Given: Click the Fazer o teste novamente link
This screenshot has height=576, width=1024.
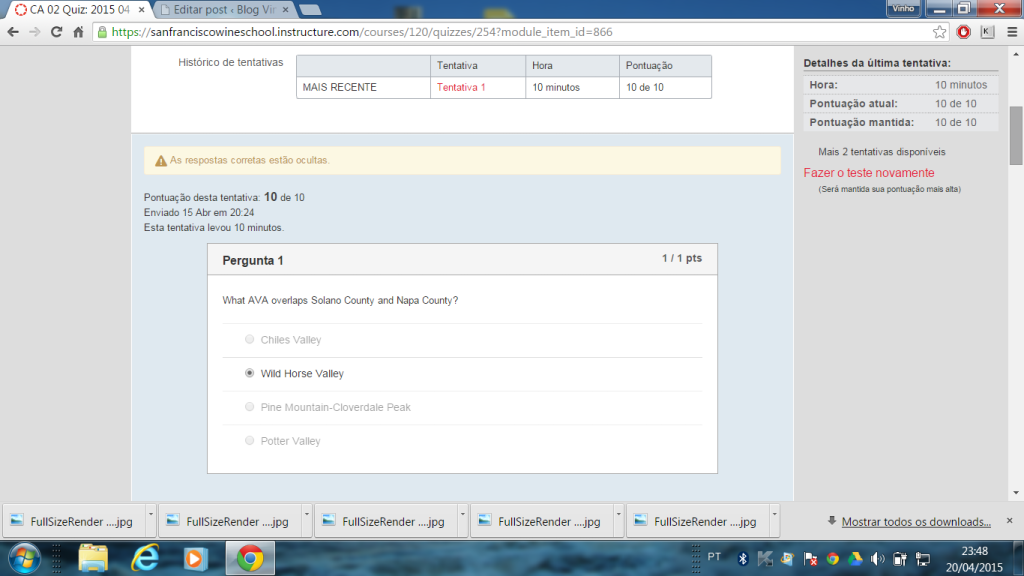Looking at the screenshot, I should 868,173.
